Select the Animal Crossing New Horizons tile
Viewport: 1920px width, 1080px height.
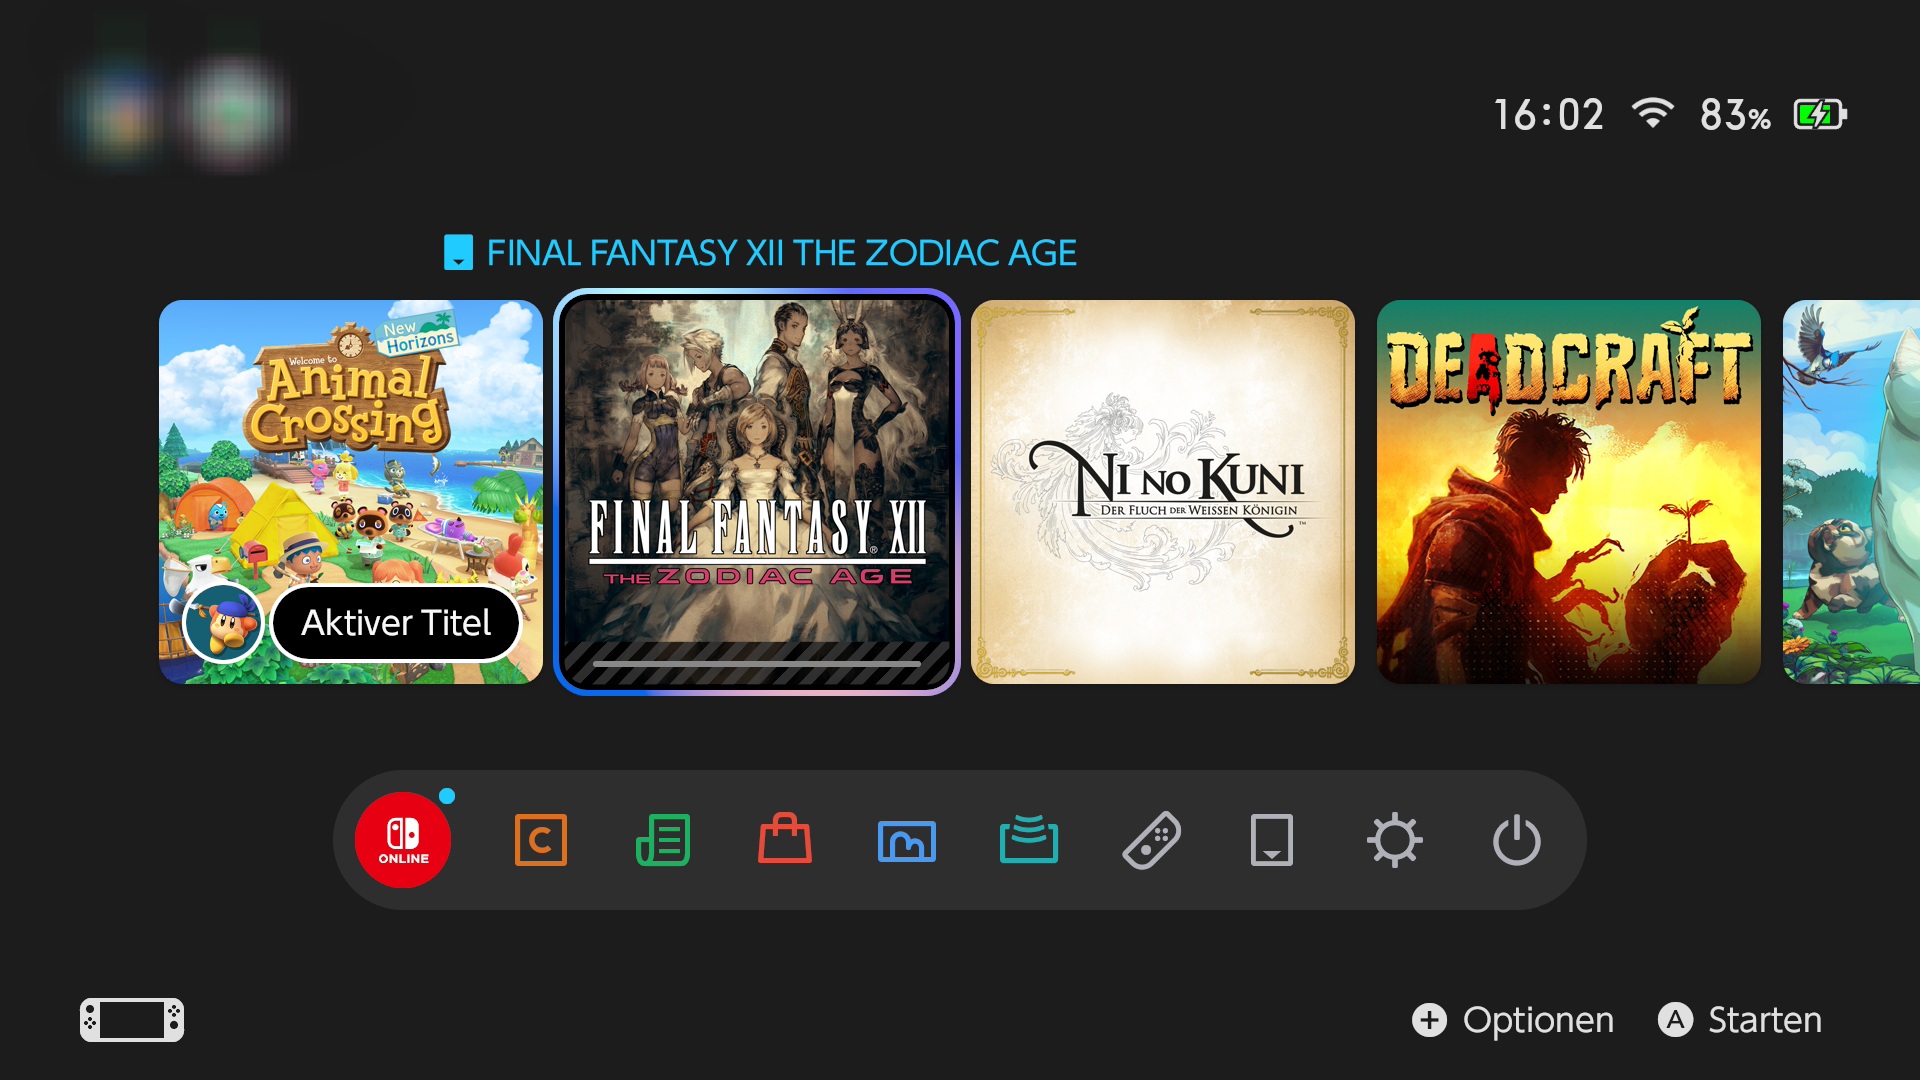click(x=350, y=450)
